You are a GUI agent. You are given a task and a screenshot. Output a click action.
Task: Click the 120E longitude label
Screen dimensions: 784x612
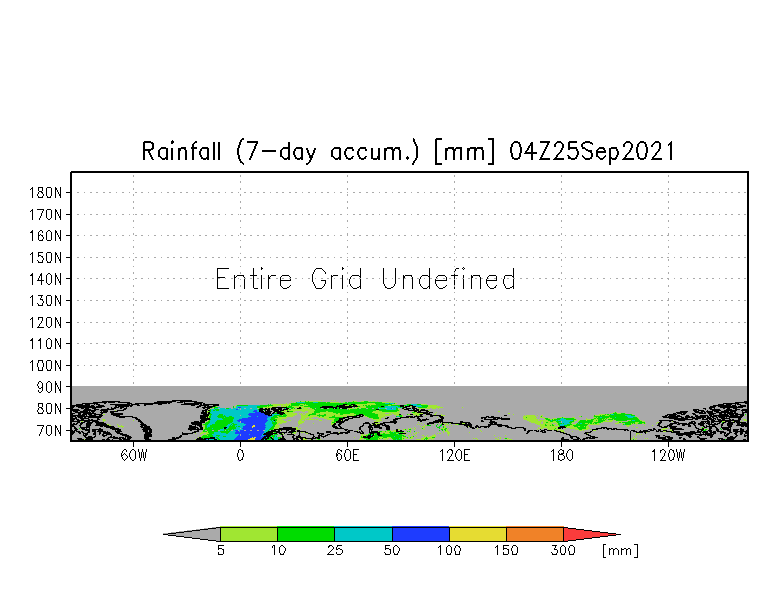click(454, 456)
